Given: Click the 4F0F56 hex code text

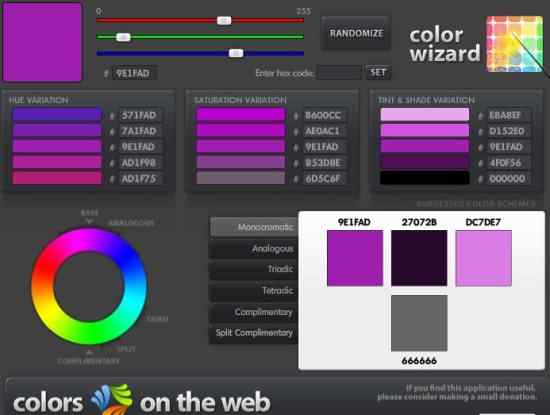Looking at the screenshot, I should pyautogui.click(x=505, y=163).
